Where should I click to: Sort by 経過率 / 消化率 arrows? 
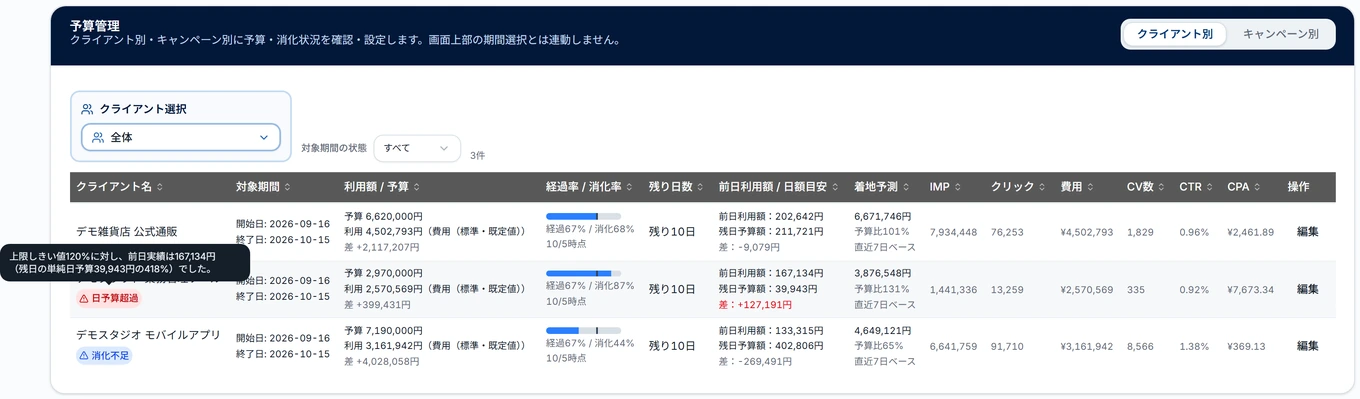coord(629,187)
